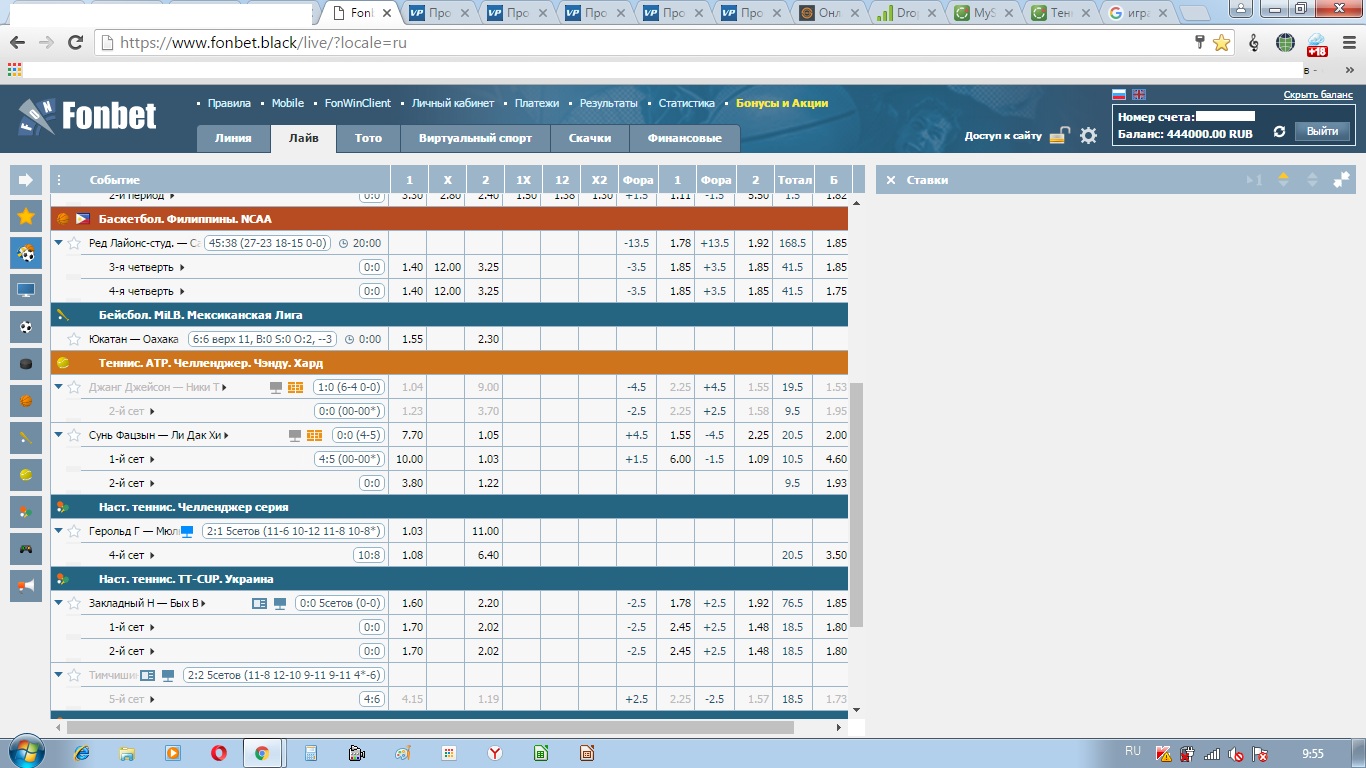Click the arrow icon atop the left sidebar
This screenshot has height=768, width=1366.
tap(26, 180)
